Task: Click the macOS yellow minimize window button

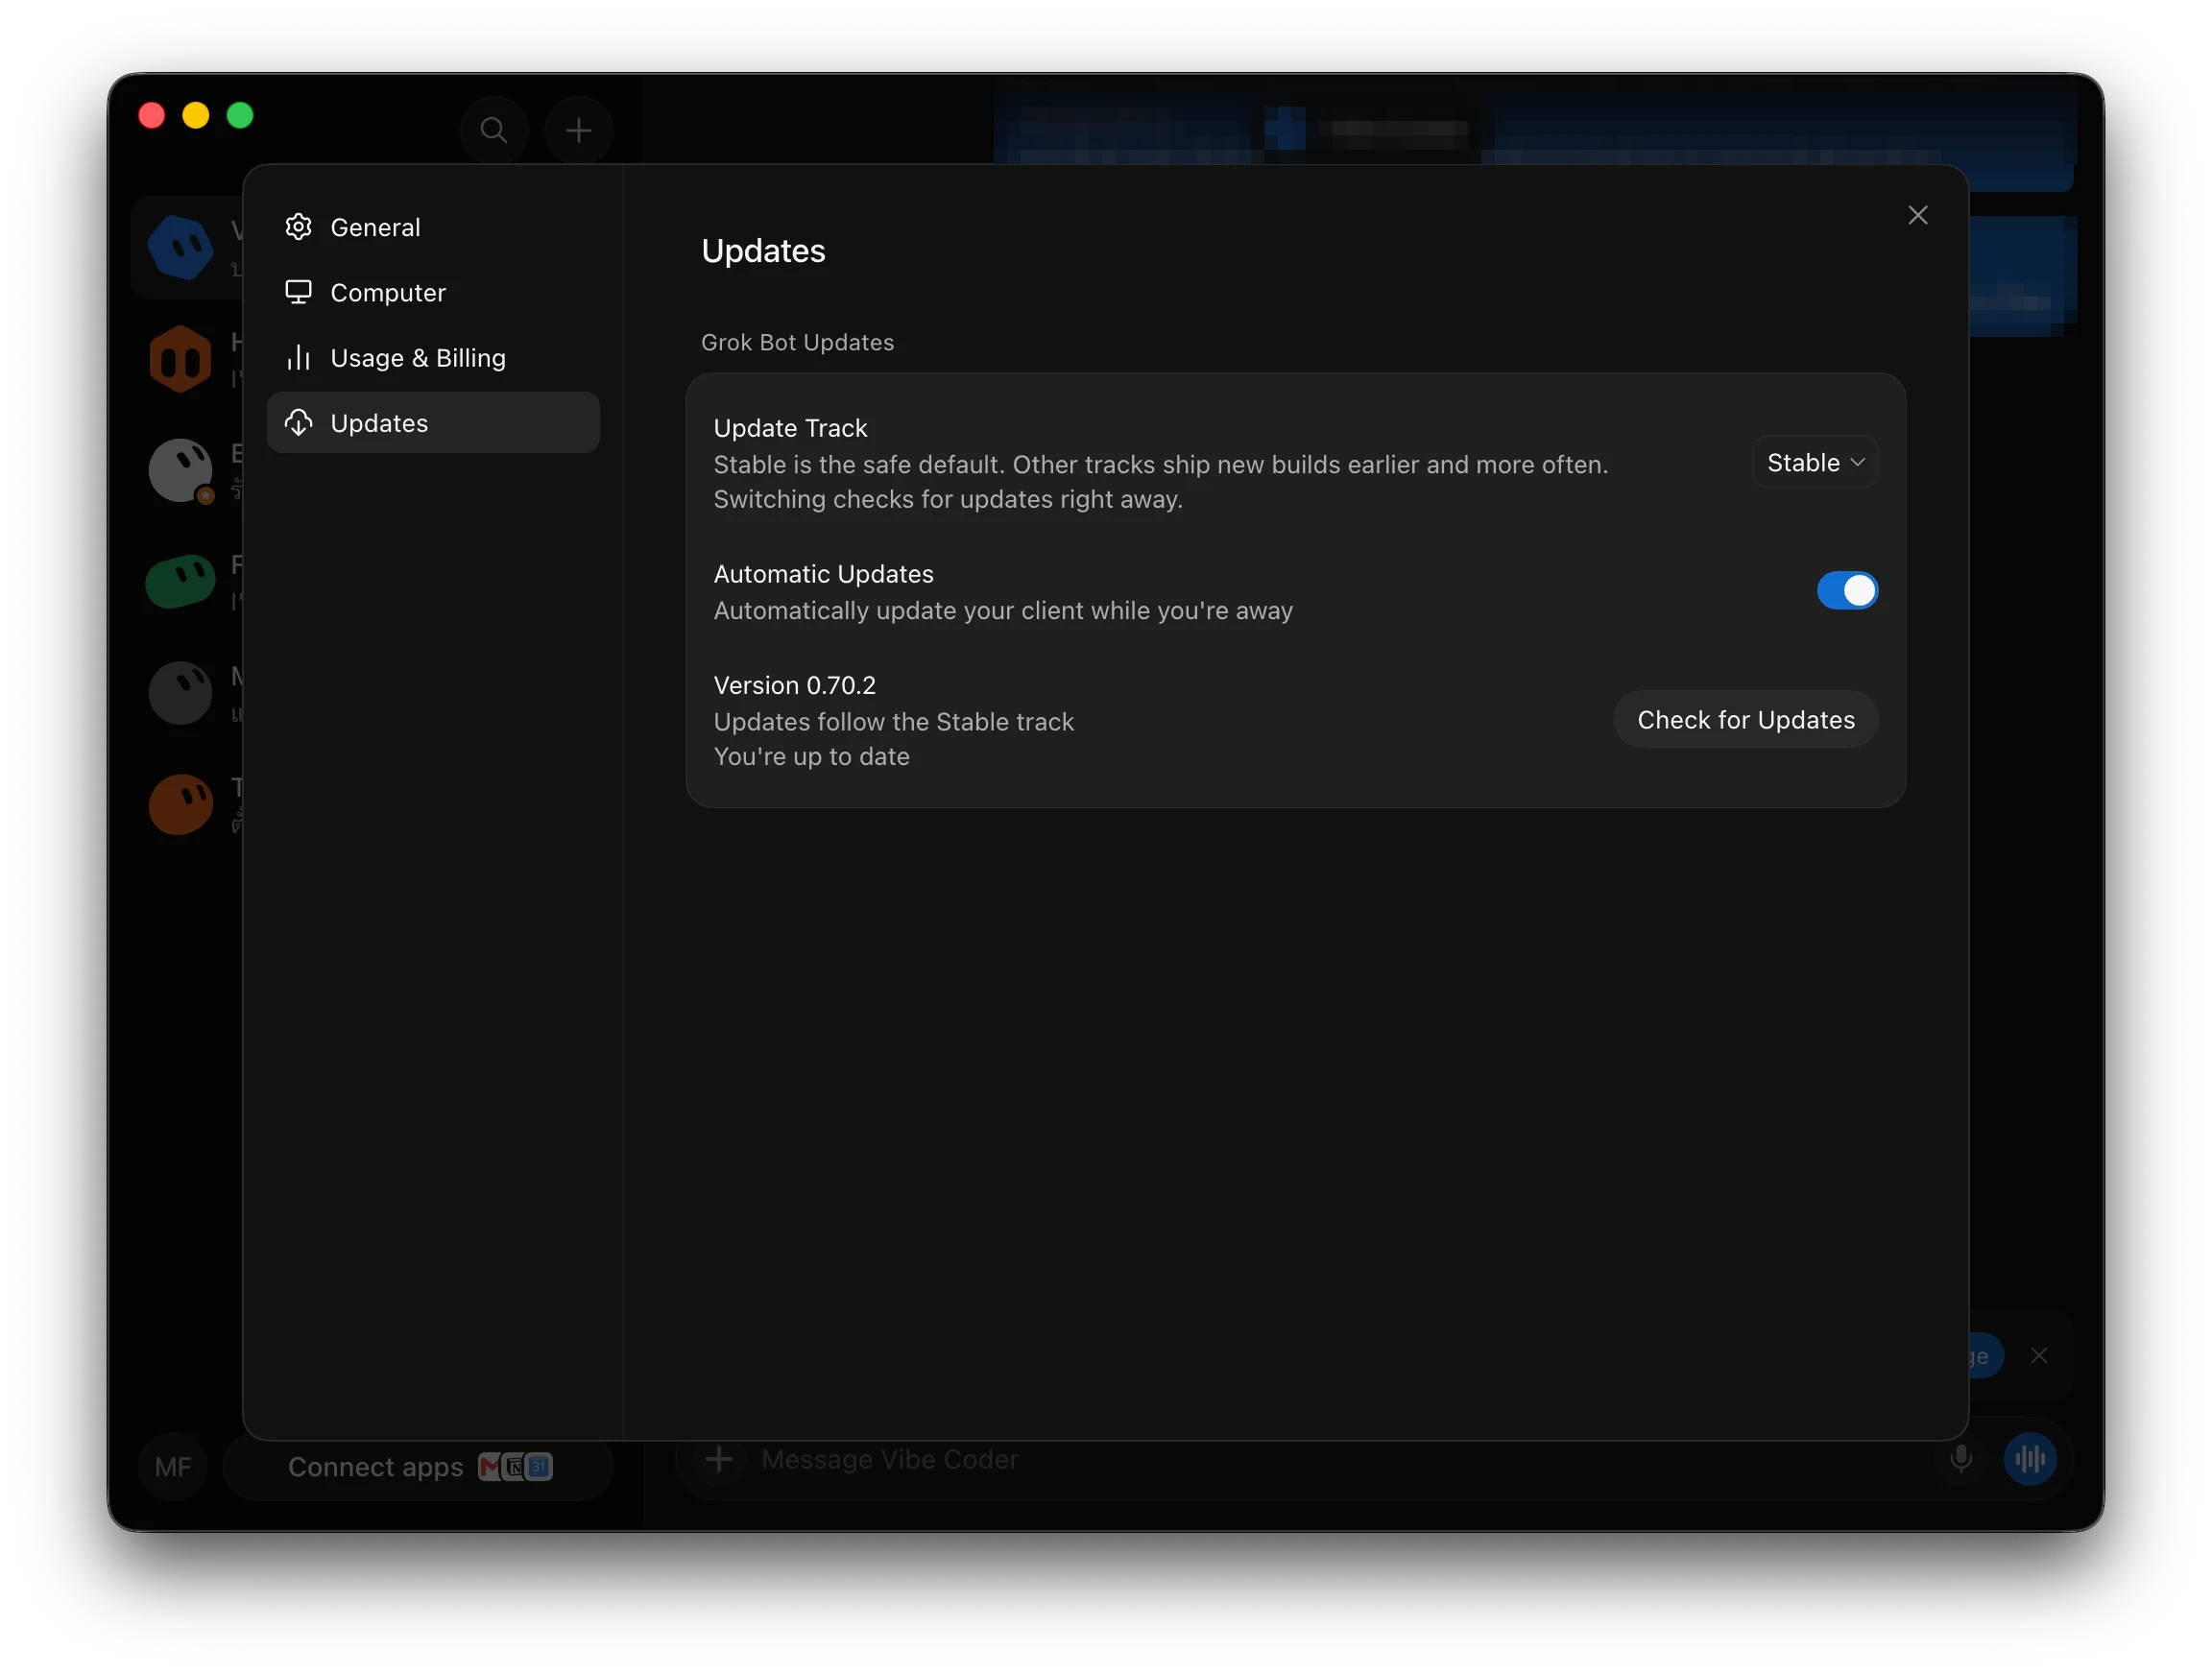Action: (196, 115)
